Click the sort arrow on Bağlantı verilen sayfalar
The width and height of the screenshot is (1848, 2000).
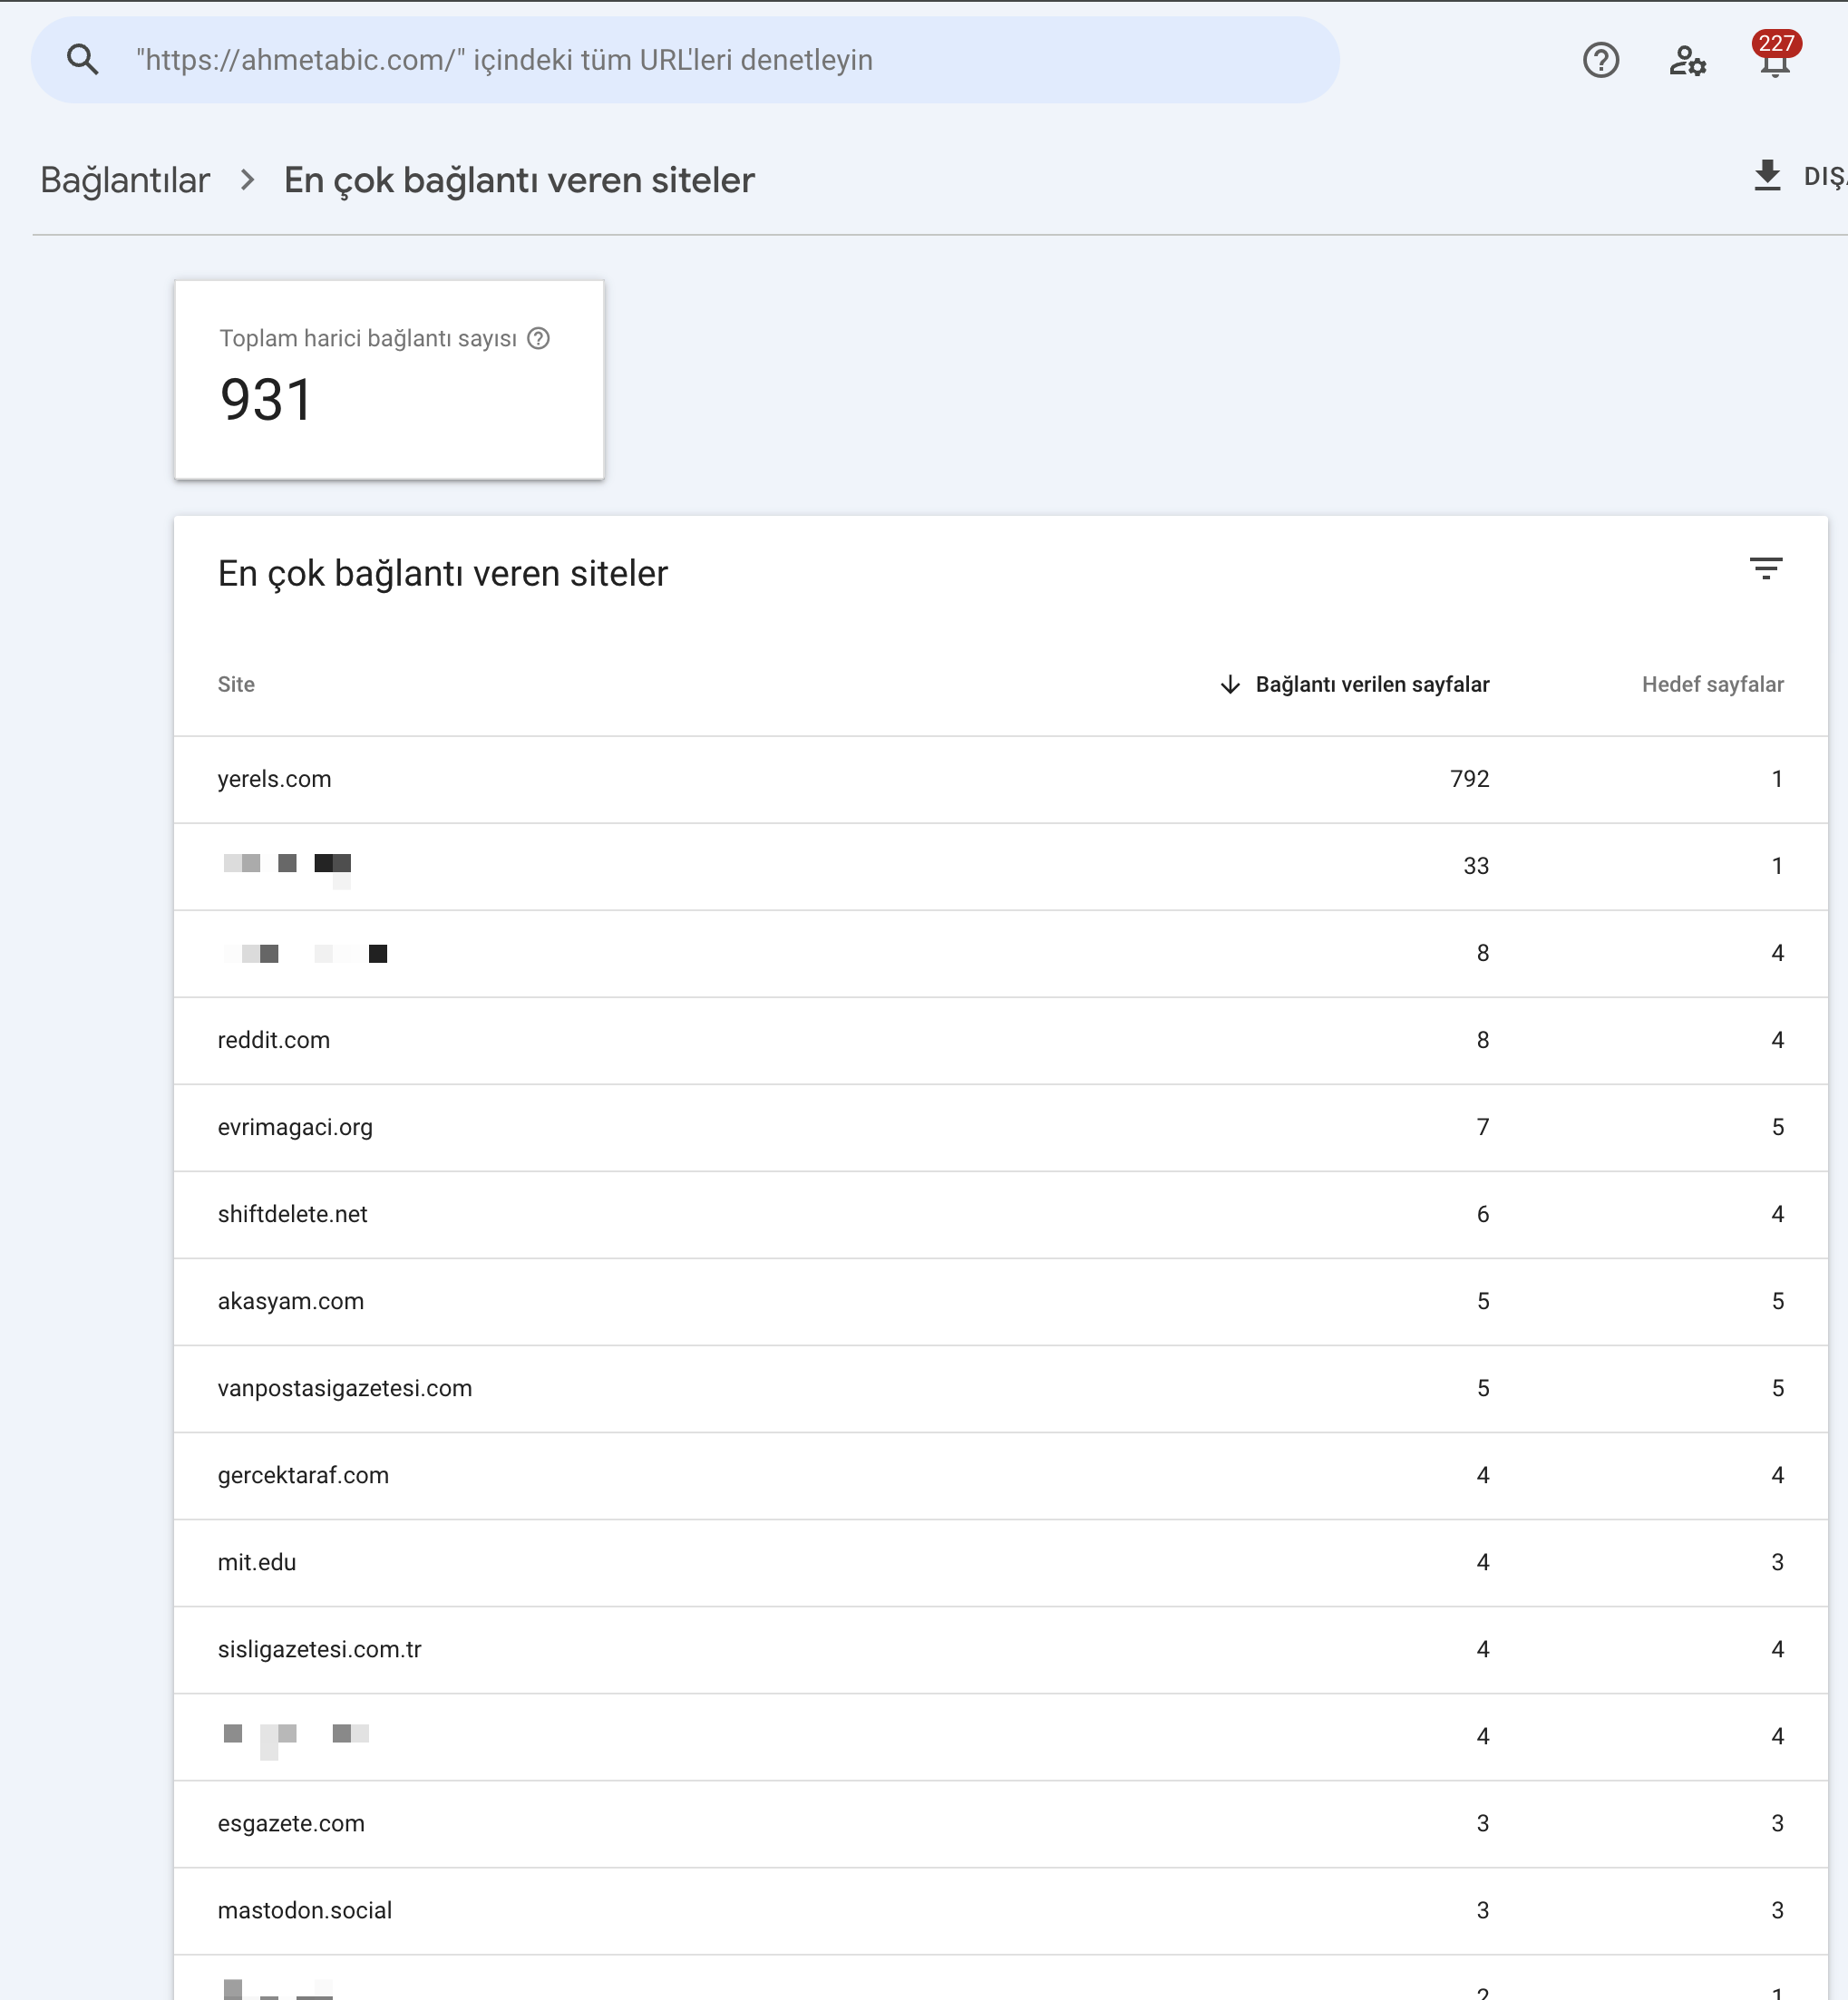[1230, 685]
